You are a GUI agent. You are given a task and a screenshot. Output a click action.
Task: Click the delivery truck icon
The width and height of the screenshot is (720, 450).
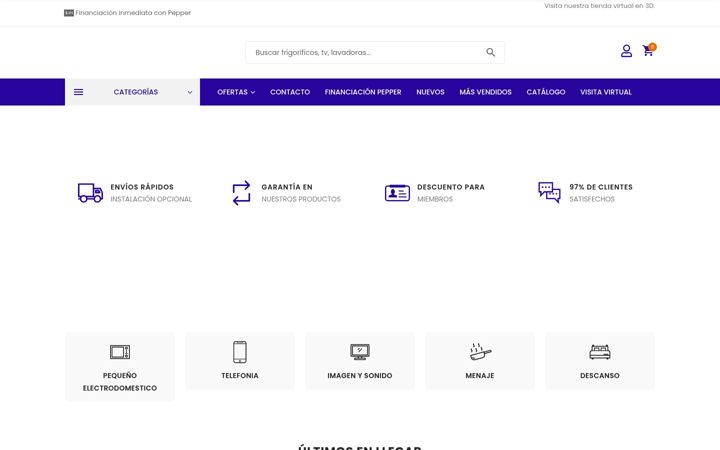tap(90, 193)
